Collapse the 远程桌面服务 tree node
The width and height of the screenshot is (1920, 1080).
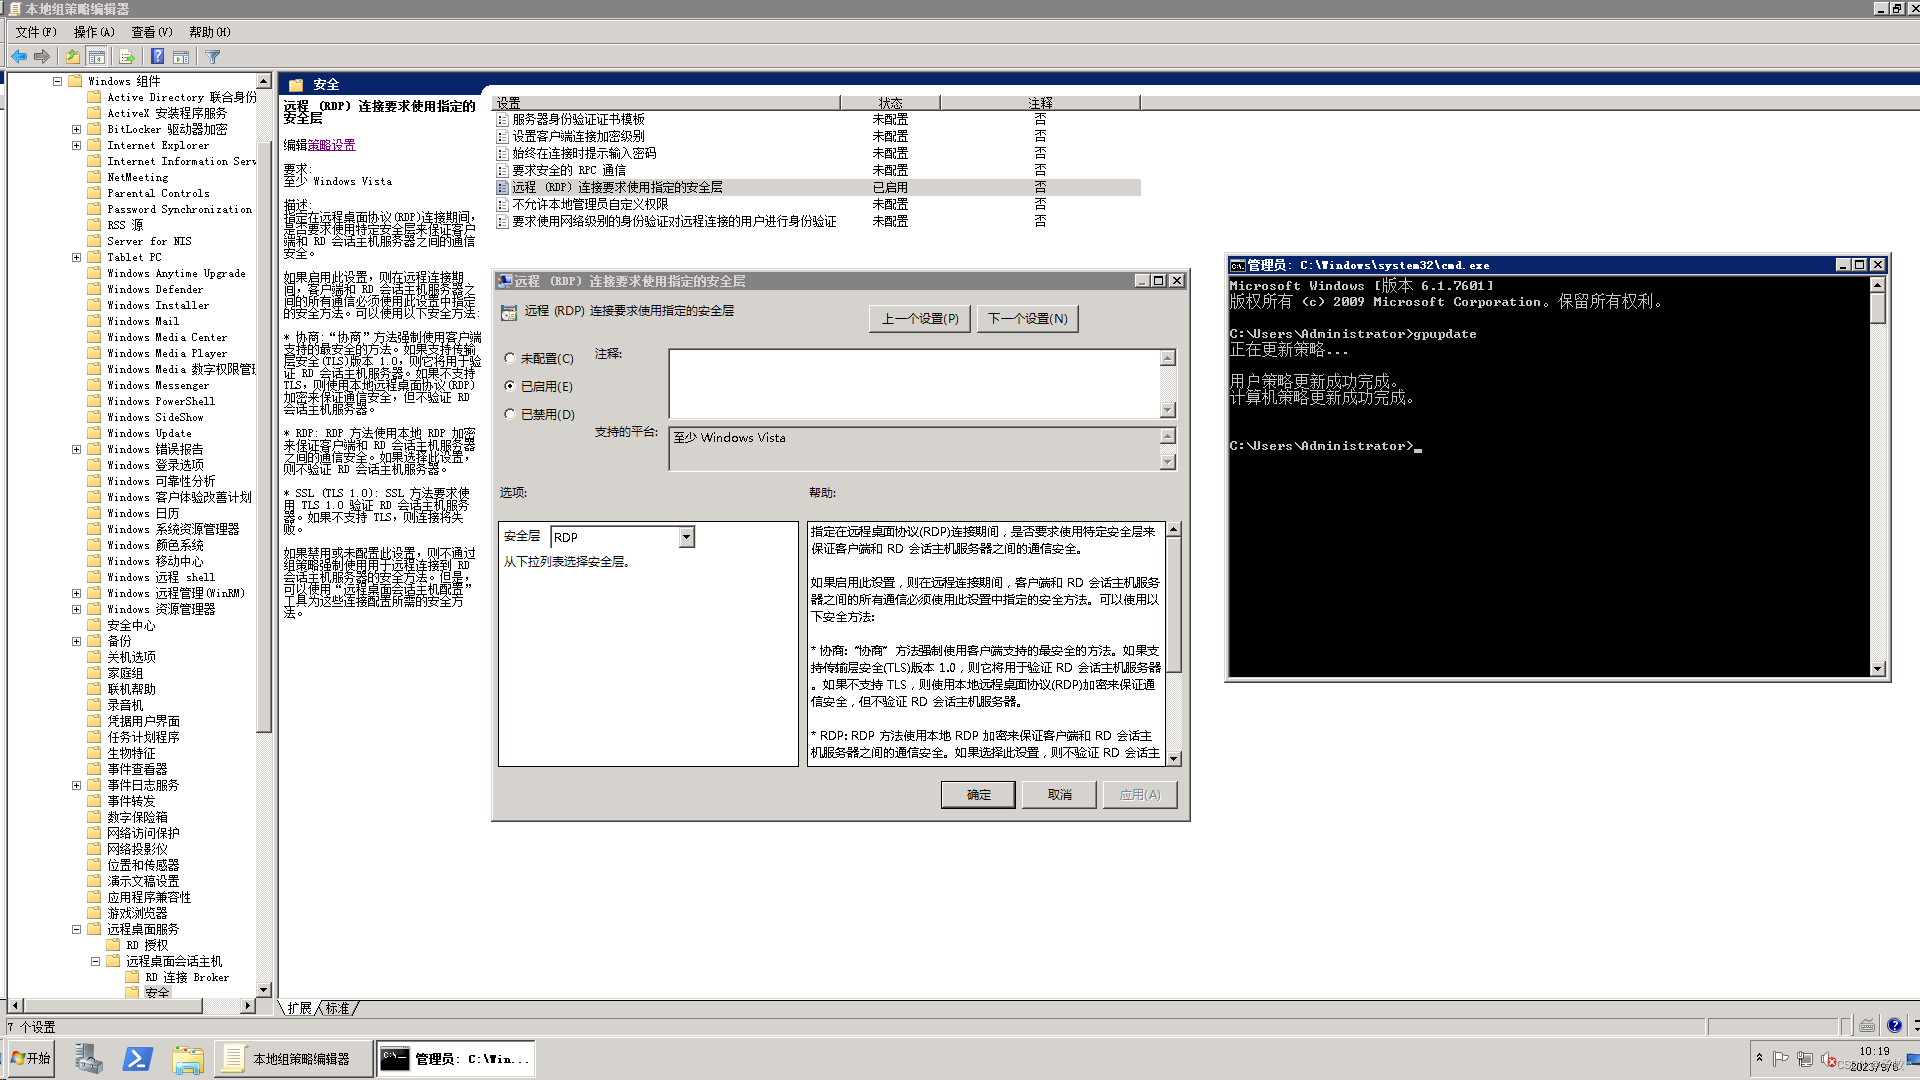(76, 929)
